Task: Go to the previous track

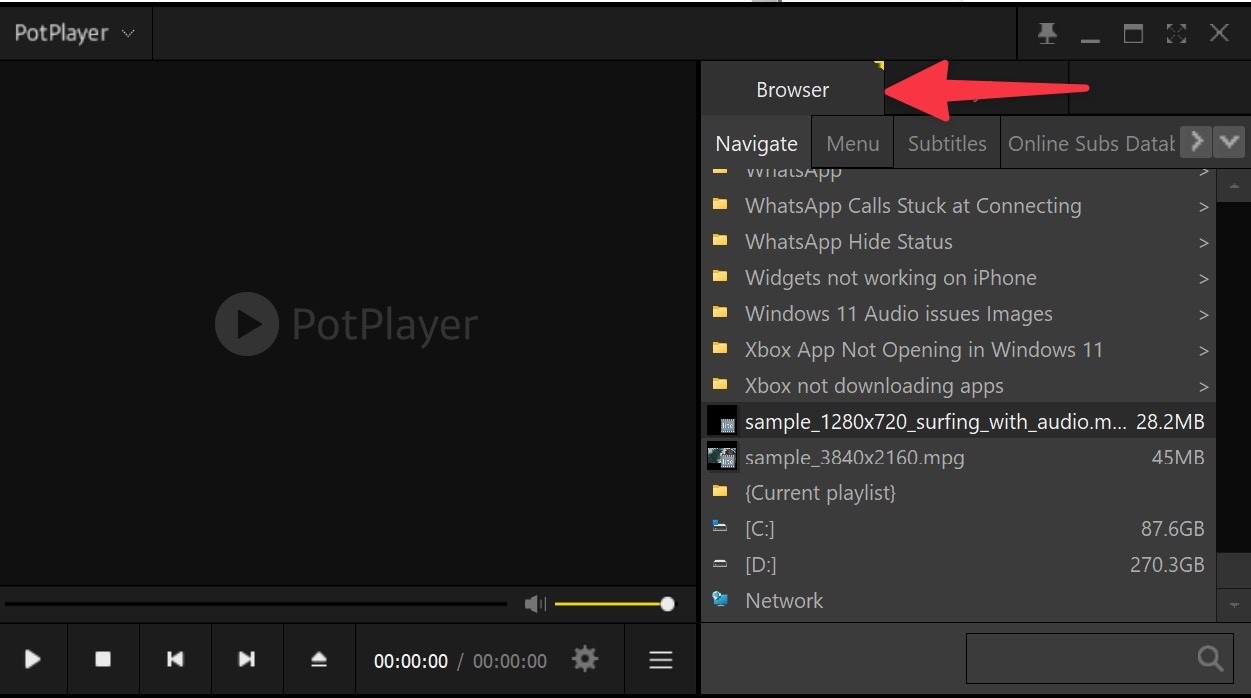Action: tap(175, 659)
